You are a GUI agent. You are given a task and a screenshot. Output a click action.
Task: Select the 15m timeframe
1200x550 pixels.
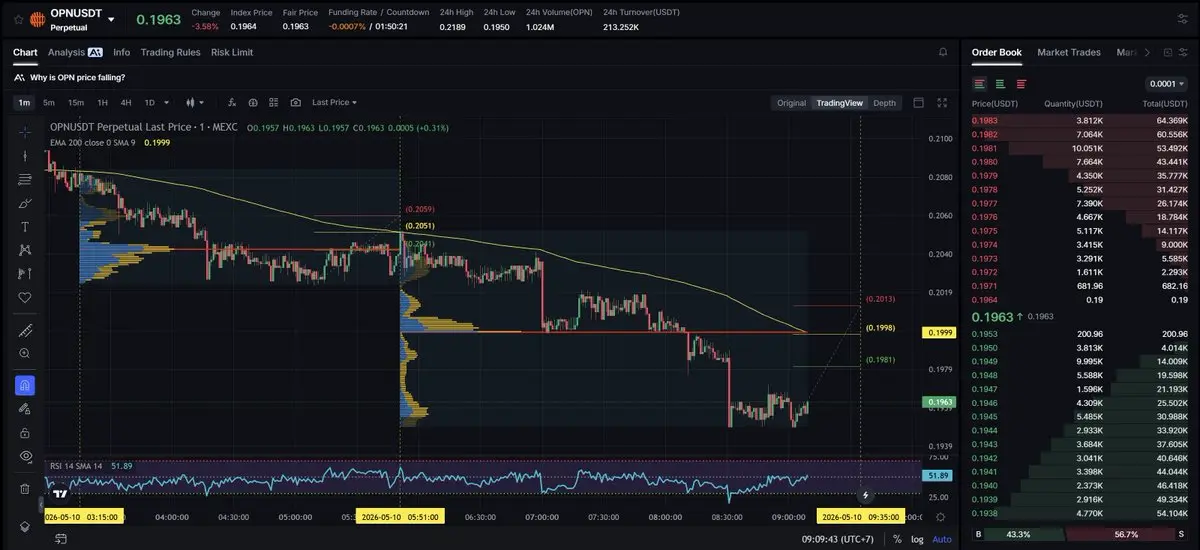(x=76, y=102)
